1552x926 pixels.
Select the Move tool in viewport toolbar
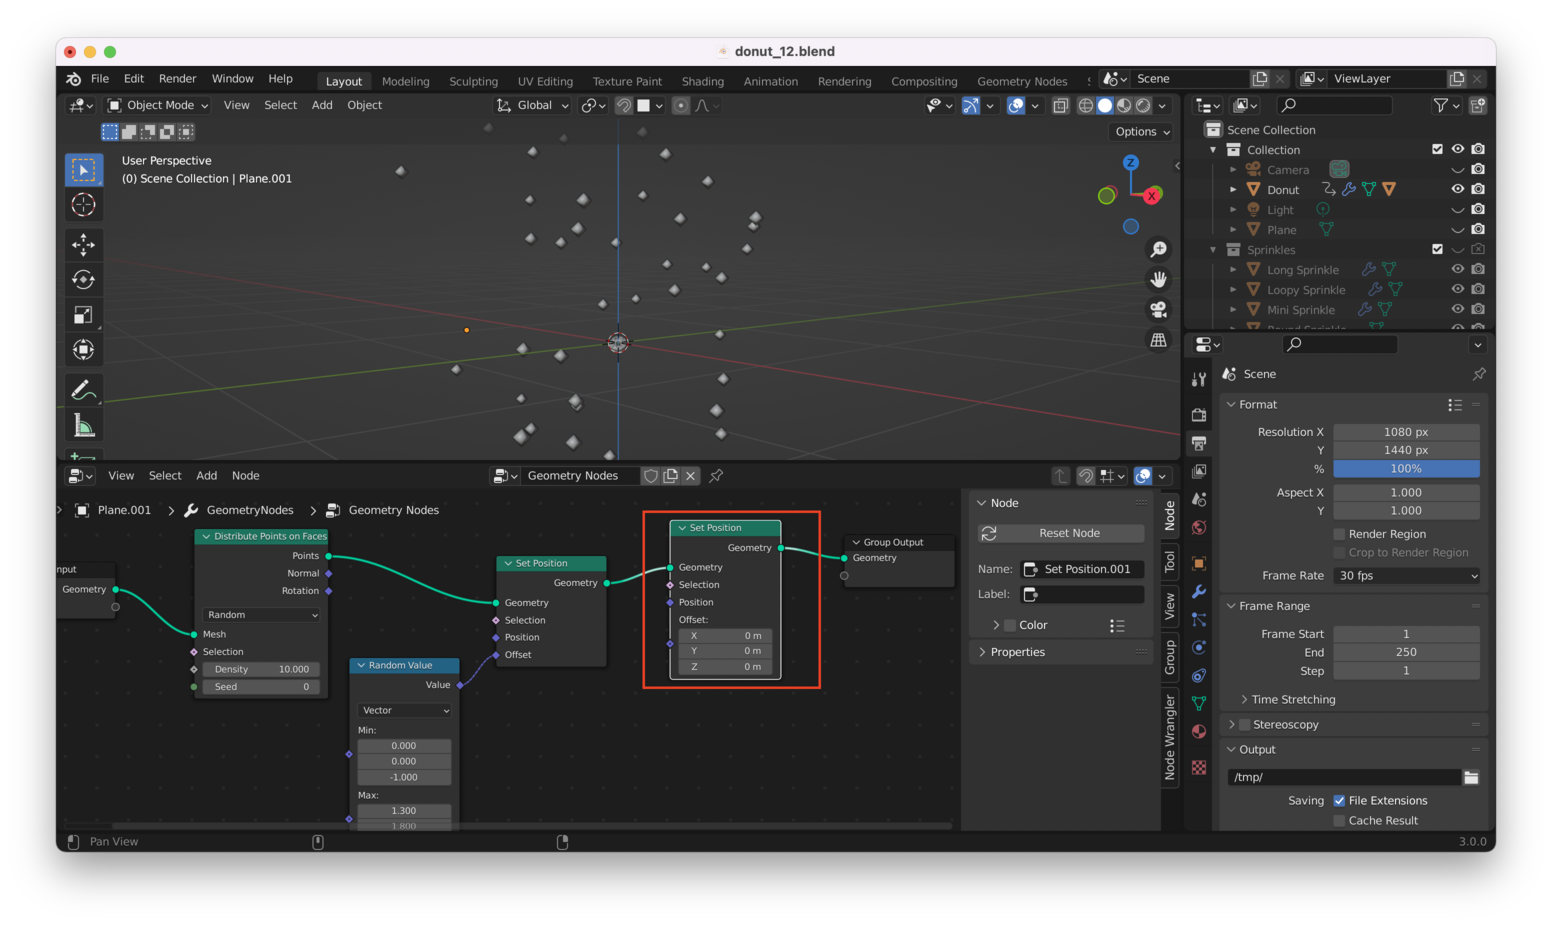click(x=84, y=245)
